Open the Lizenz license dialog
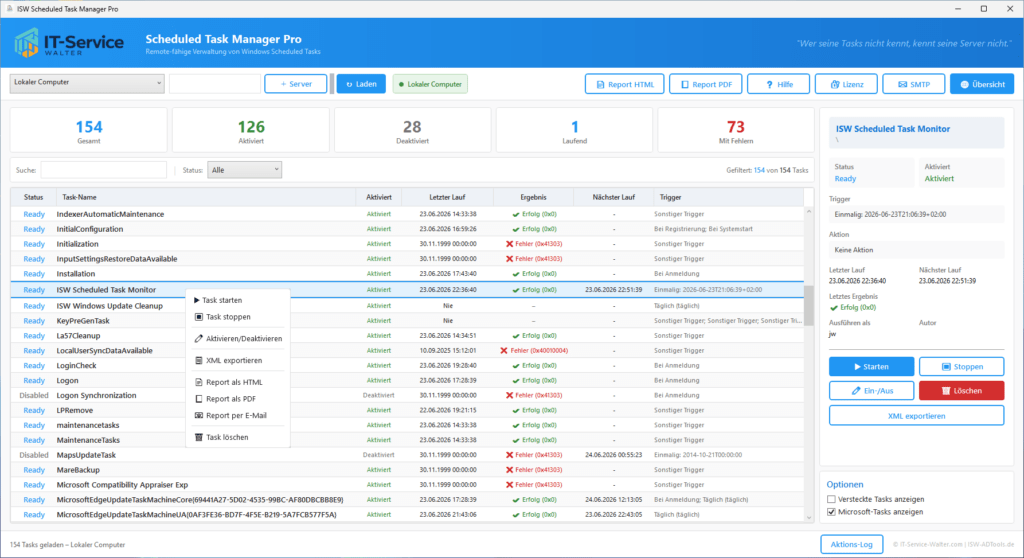The height and width of the screenshot is (558, 1024). [x=846, y=84]
